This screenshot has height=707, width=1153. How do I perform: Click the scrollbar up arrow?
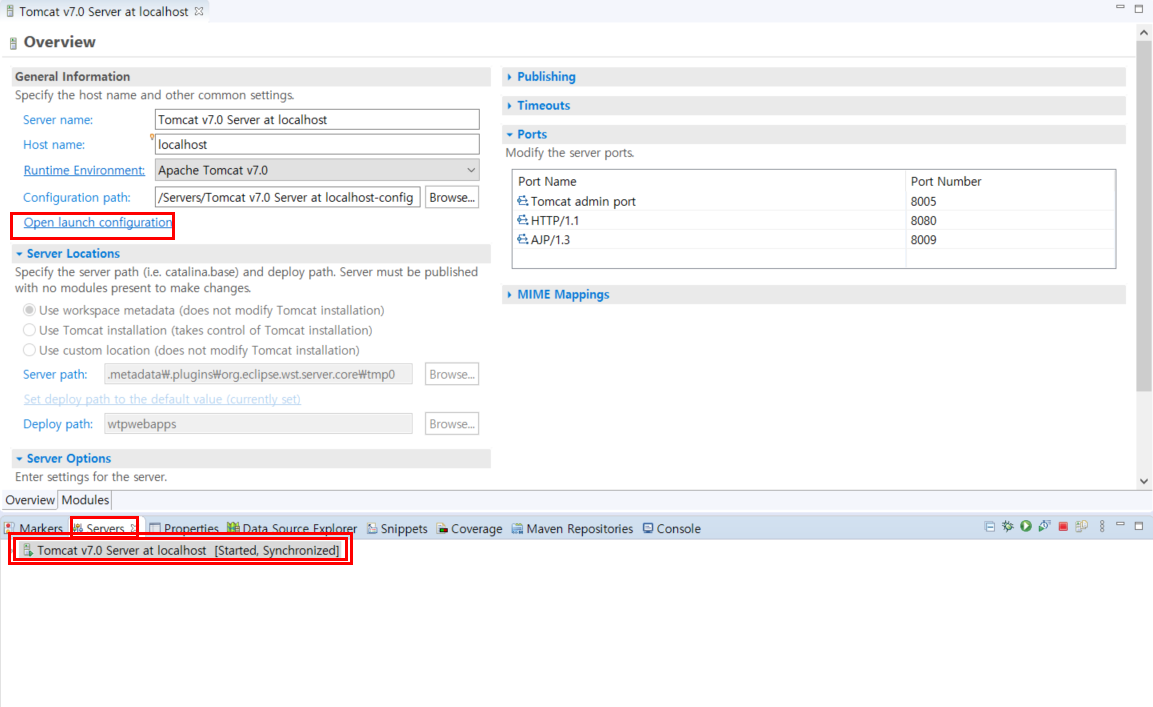1143,32
